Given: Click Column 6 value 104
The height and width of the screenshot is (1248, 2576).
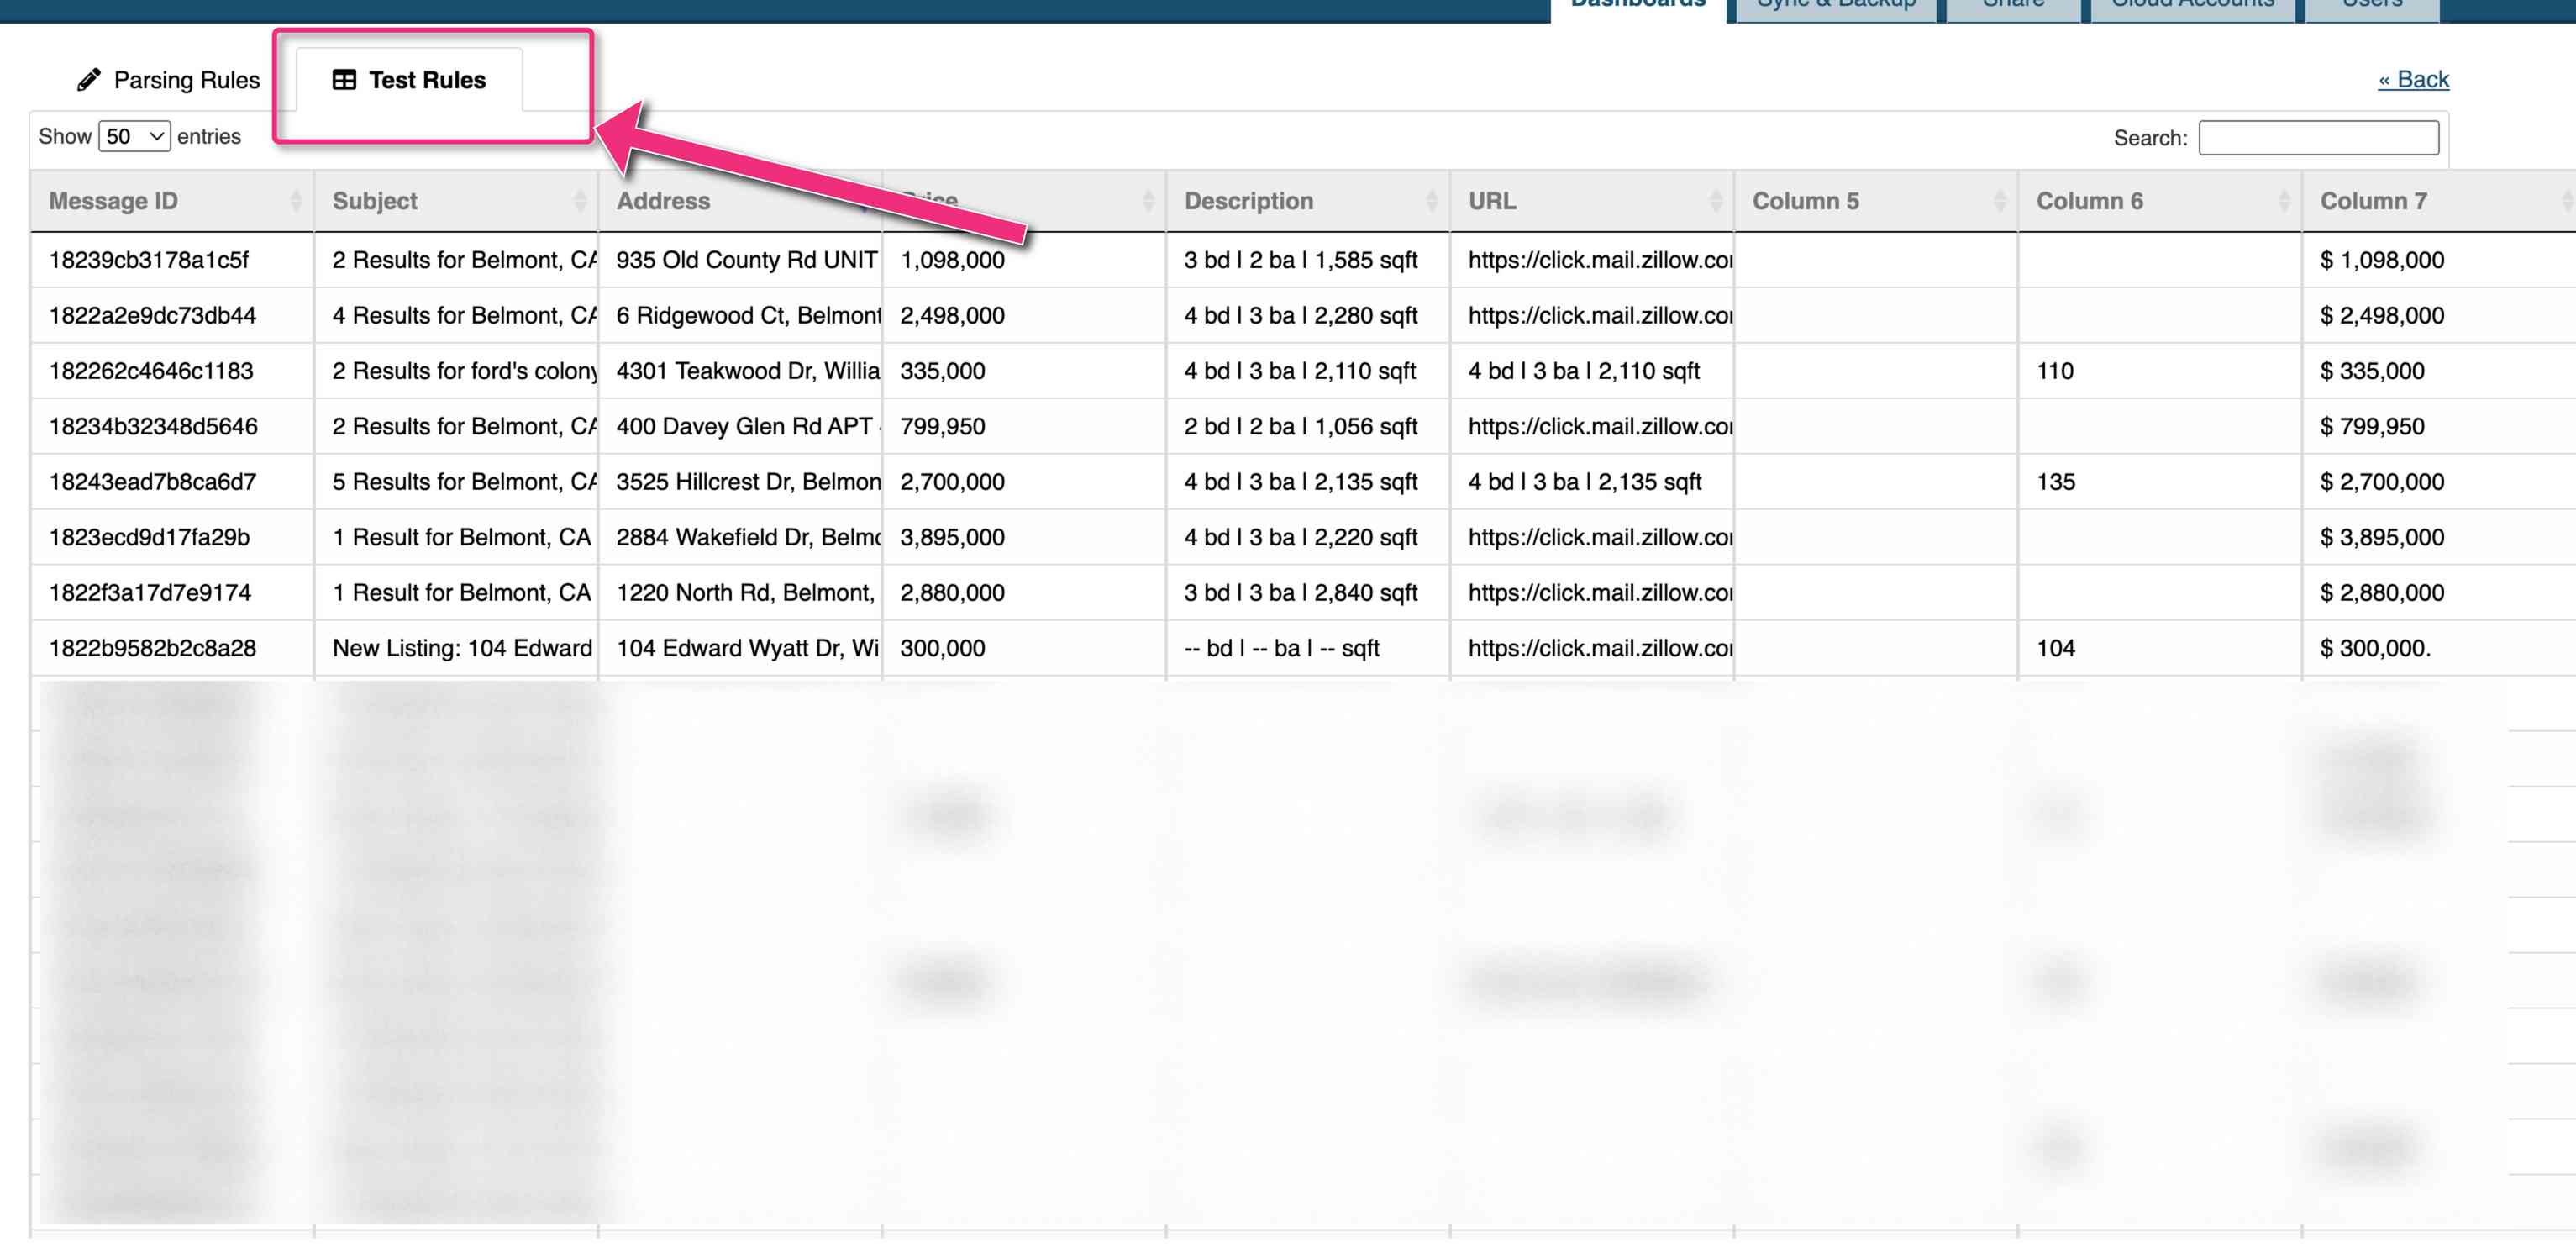Looking at the screenshot, I should coord(2055,649).
